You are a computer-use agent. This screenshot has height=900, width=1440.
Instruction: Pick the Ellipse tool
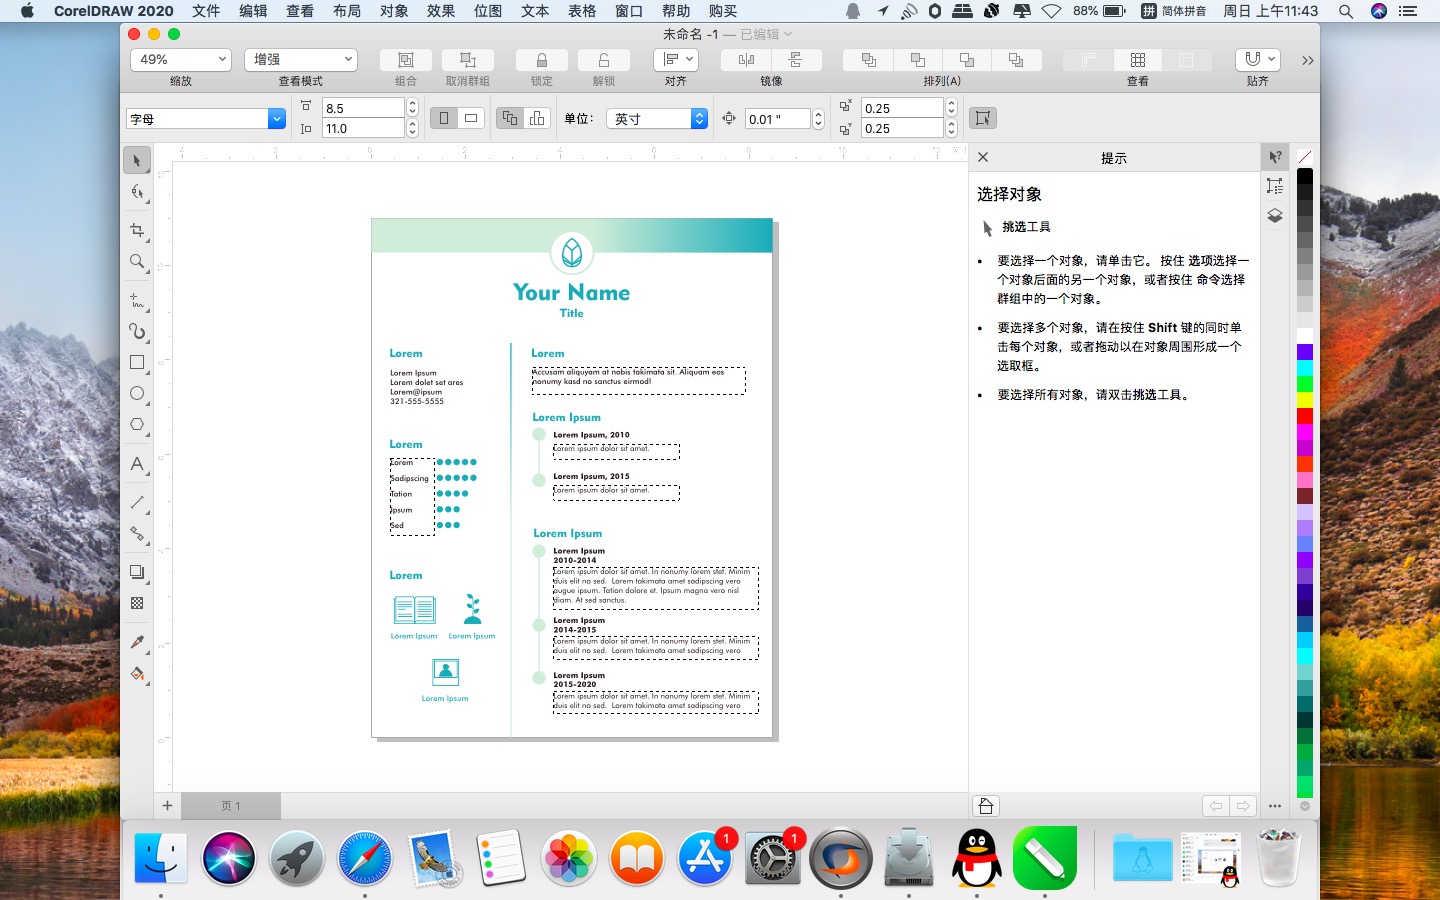coord(137,394)
